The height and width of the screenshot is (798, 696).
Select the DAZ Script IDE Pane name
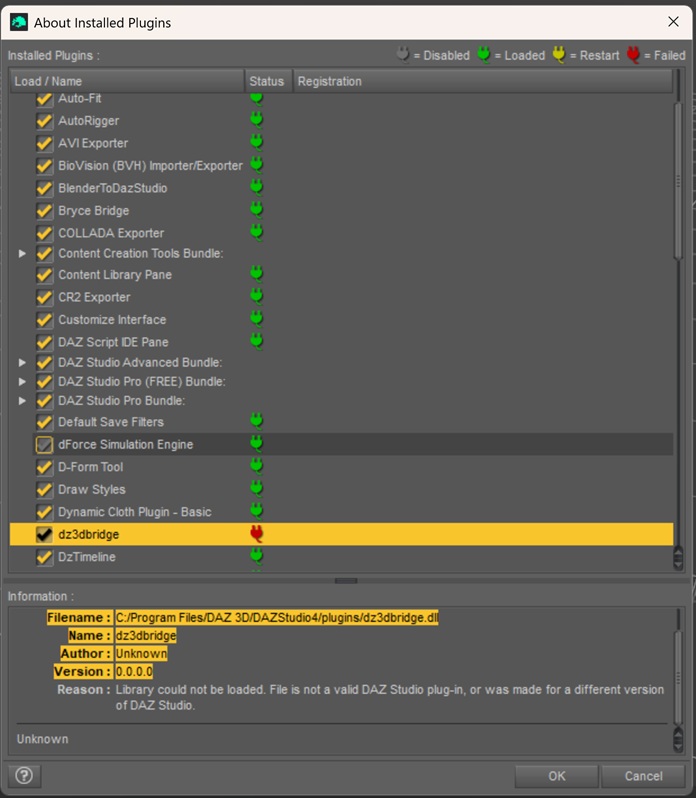tap(113, 342)
